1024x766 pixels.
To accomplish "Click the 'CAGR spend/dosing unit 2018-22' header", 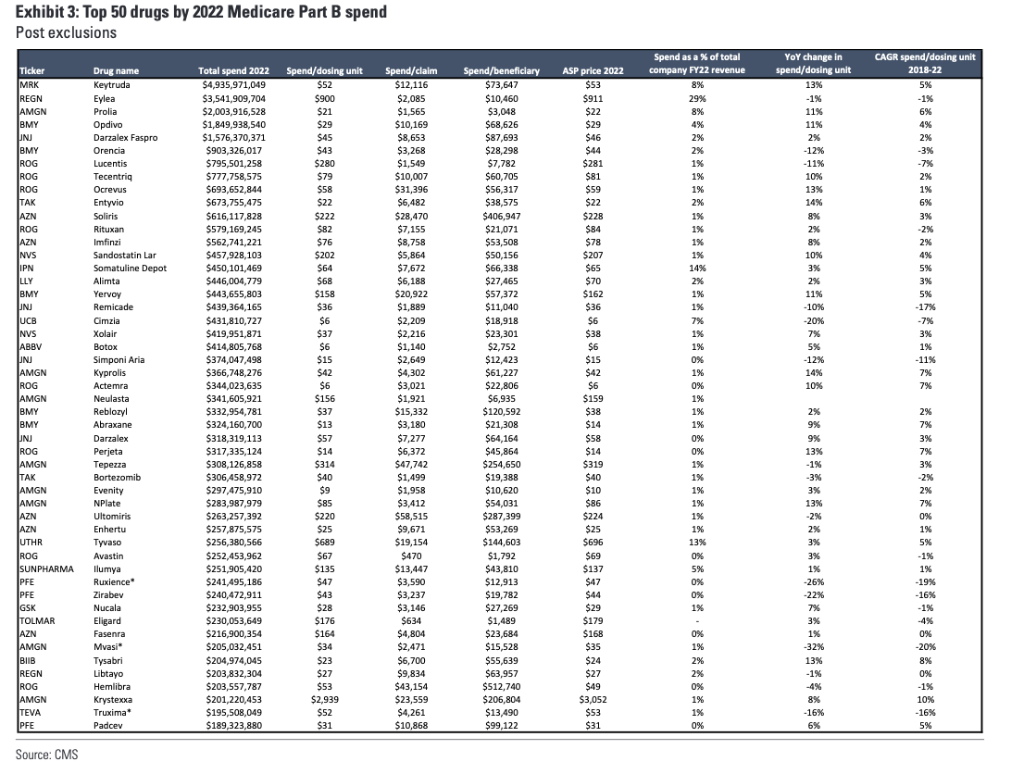I will (x=925, y=63).
